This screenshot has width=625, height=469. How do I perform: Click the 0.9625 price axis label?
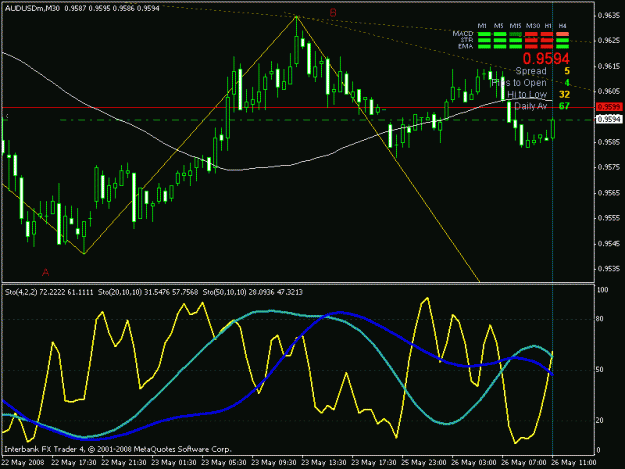click(x=609, y=41)
